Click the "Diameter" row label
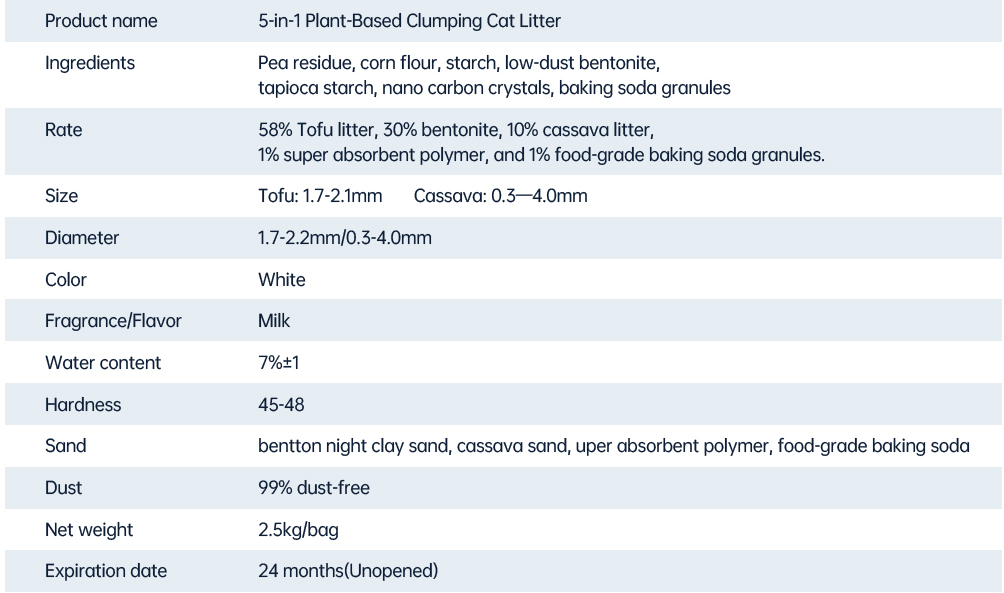 82,238
